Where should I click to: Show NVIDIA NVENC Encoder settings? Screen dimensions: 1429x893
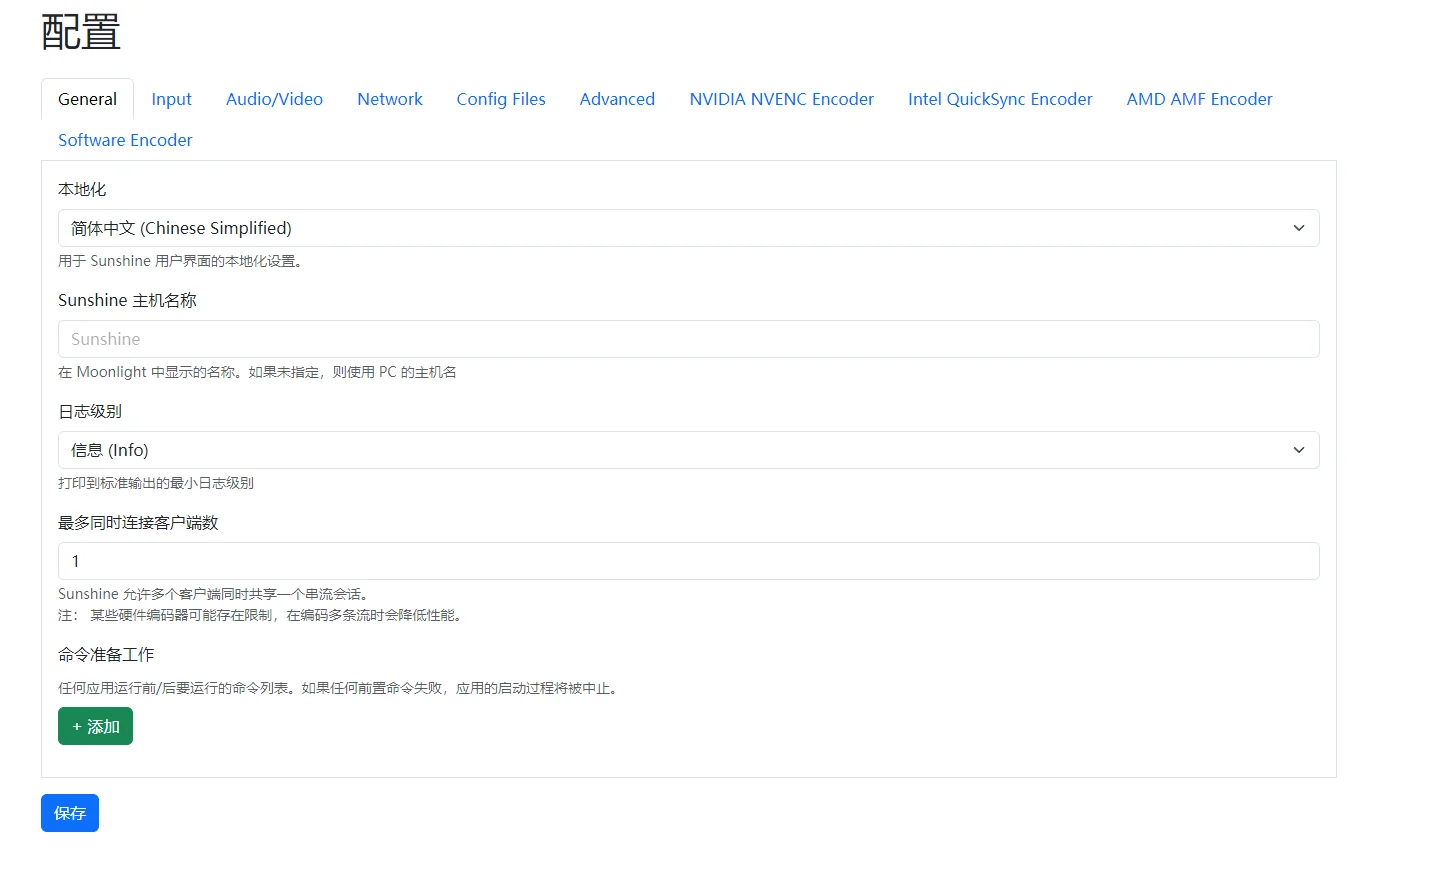[781, 99]
